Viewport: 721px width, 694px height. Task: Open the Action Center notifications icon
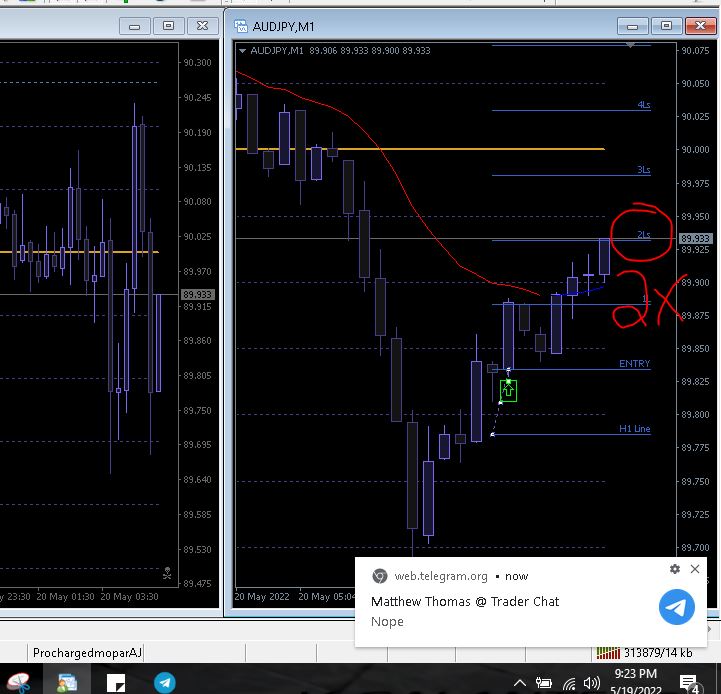(x=689, y=683)
